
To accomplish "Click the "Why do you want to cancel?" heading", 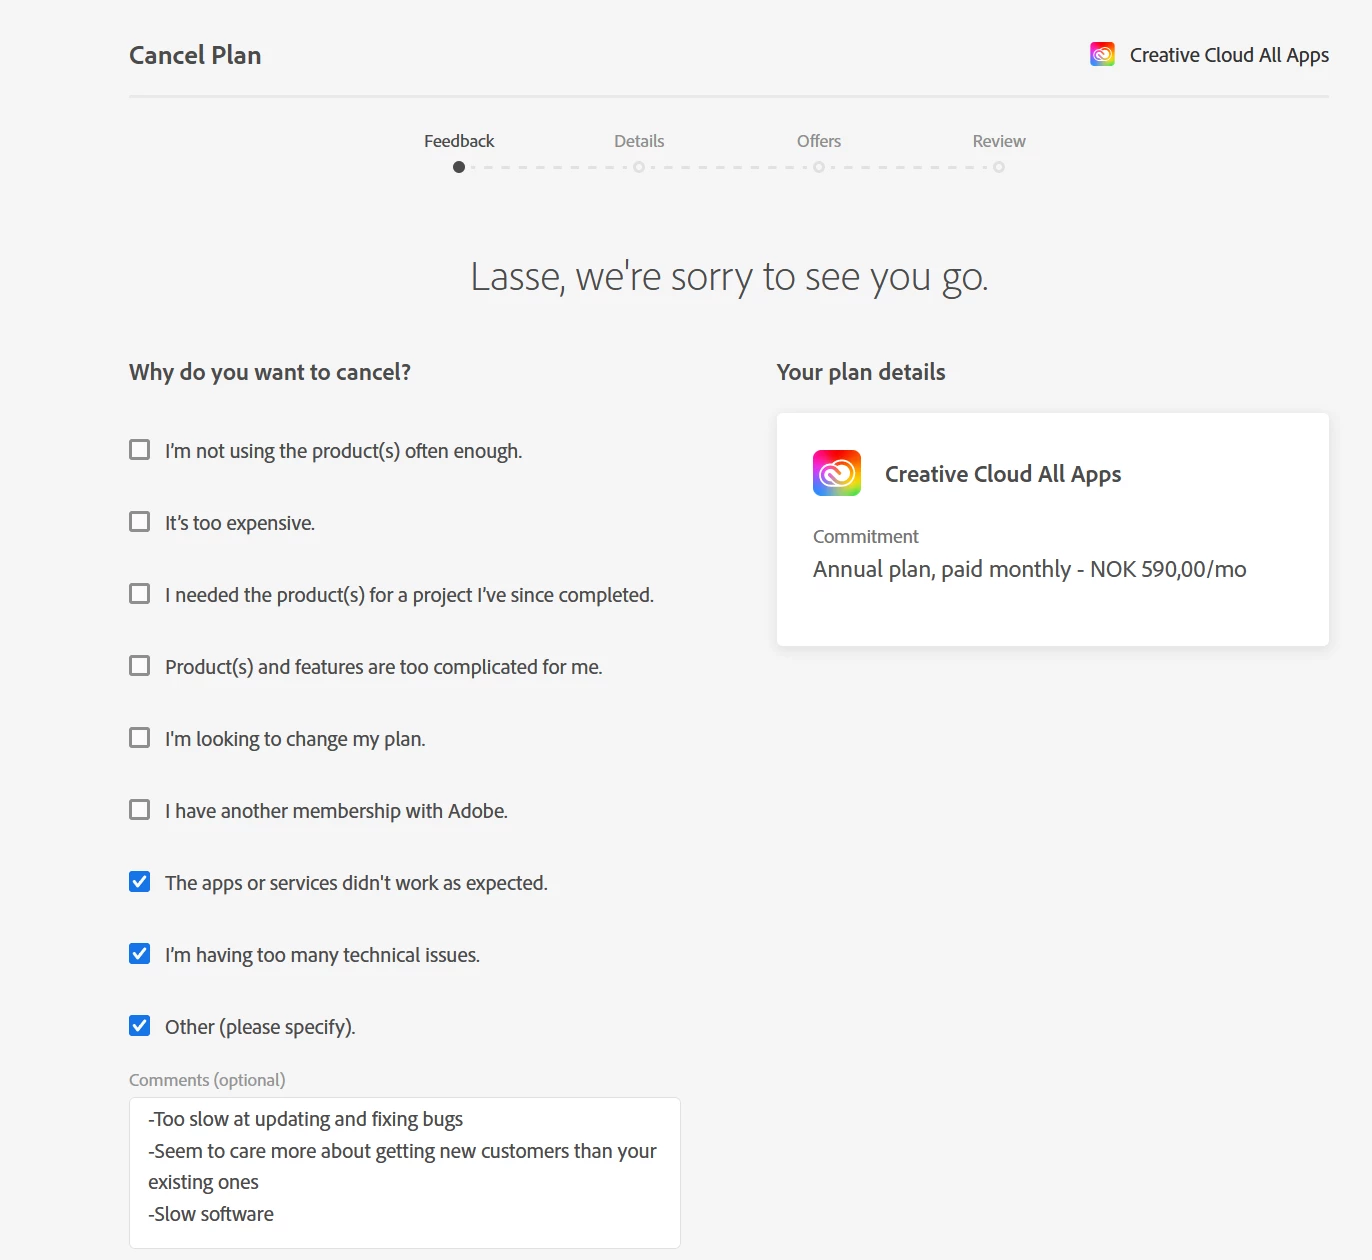I will click(x=270, y=372).
